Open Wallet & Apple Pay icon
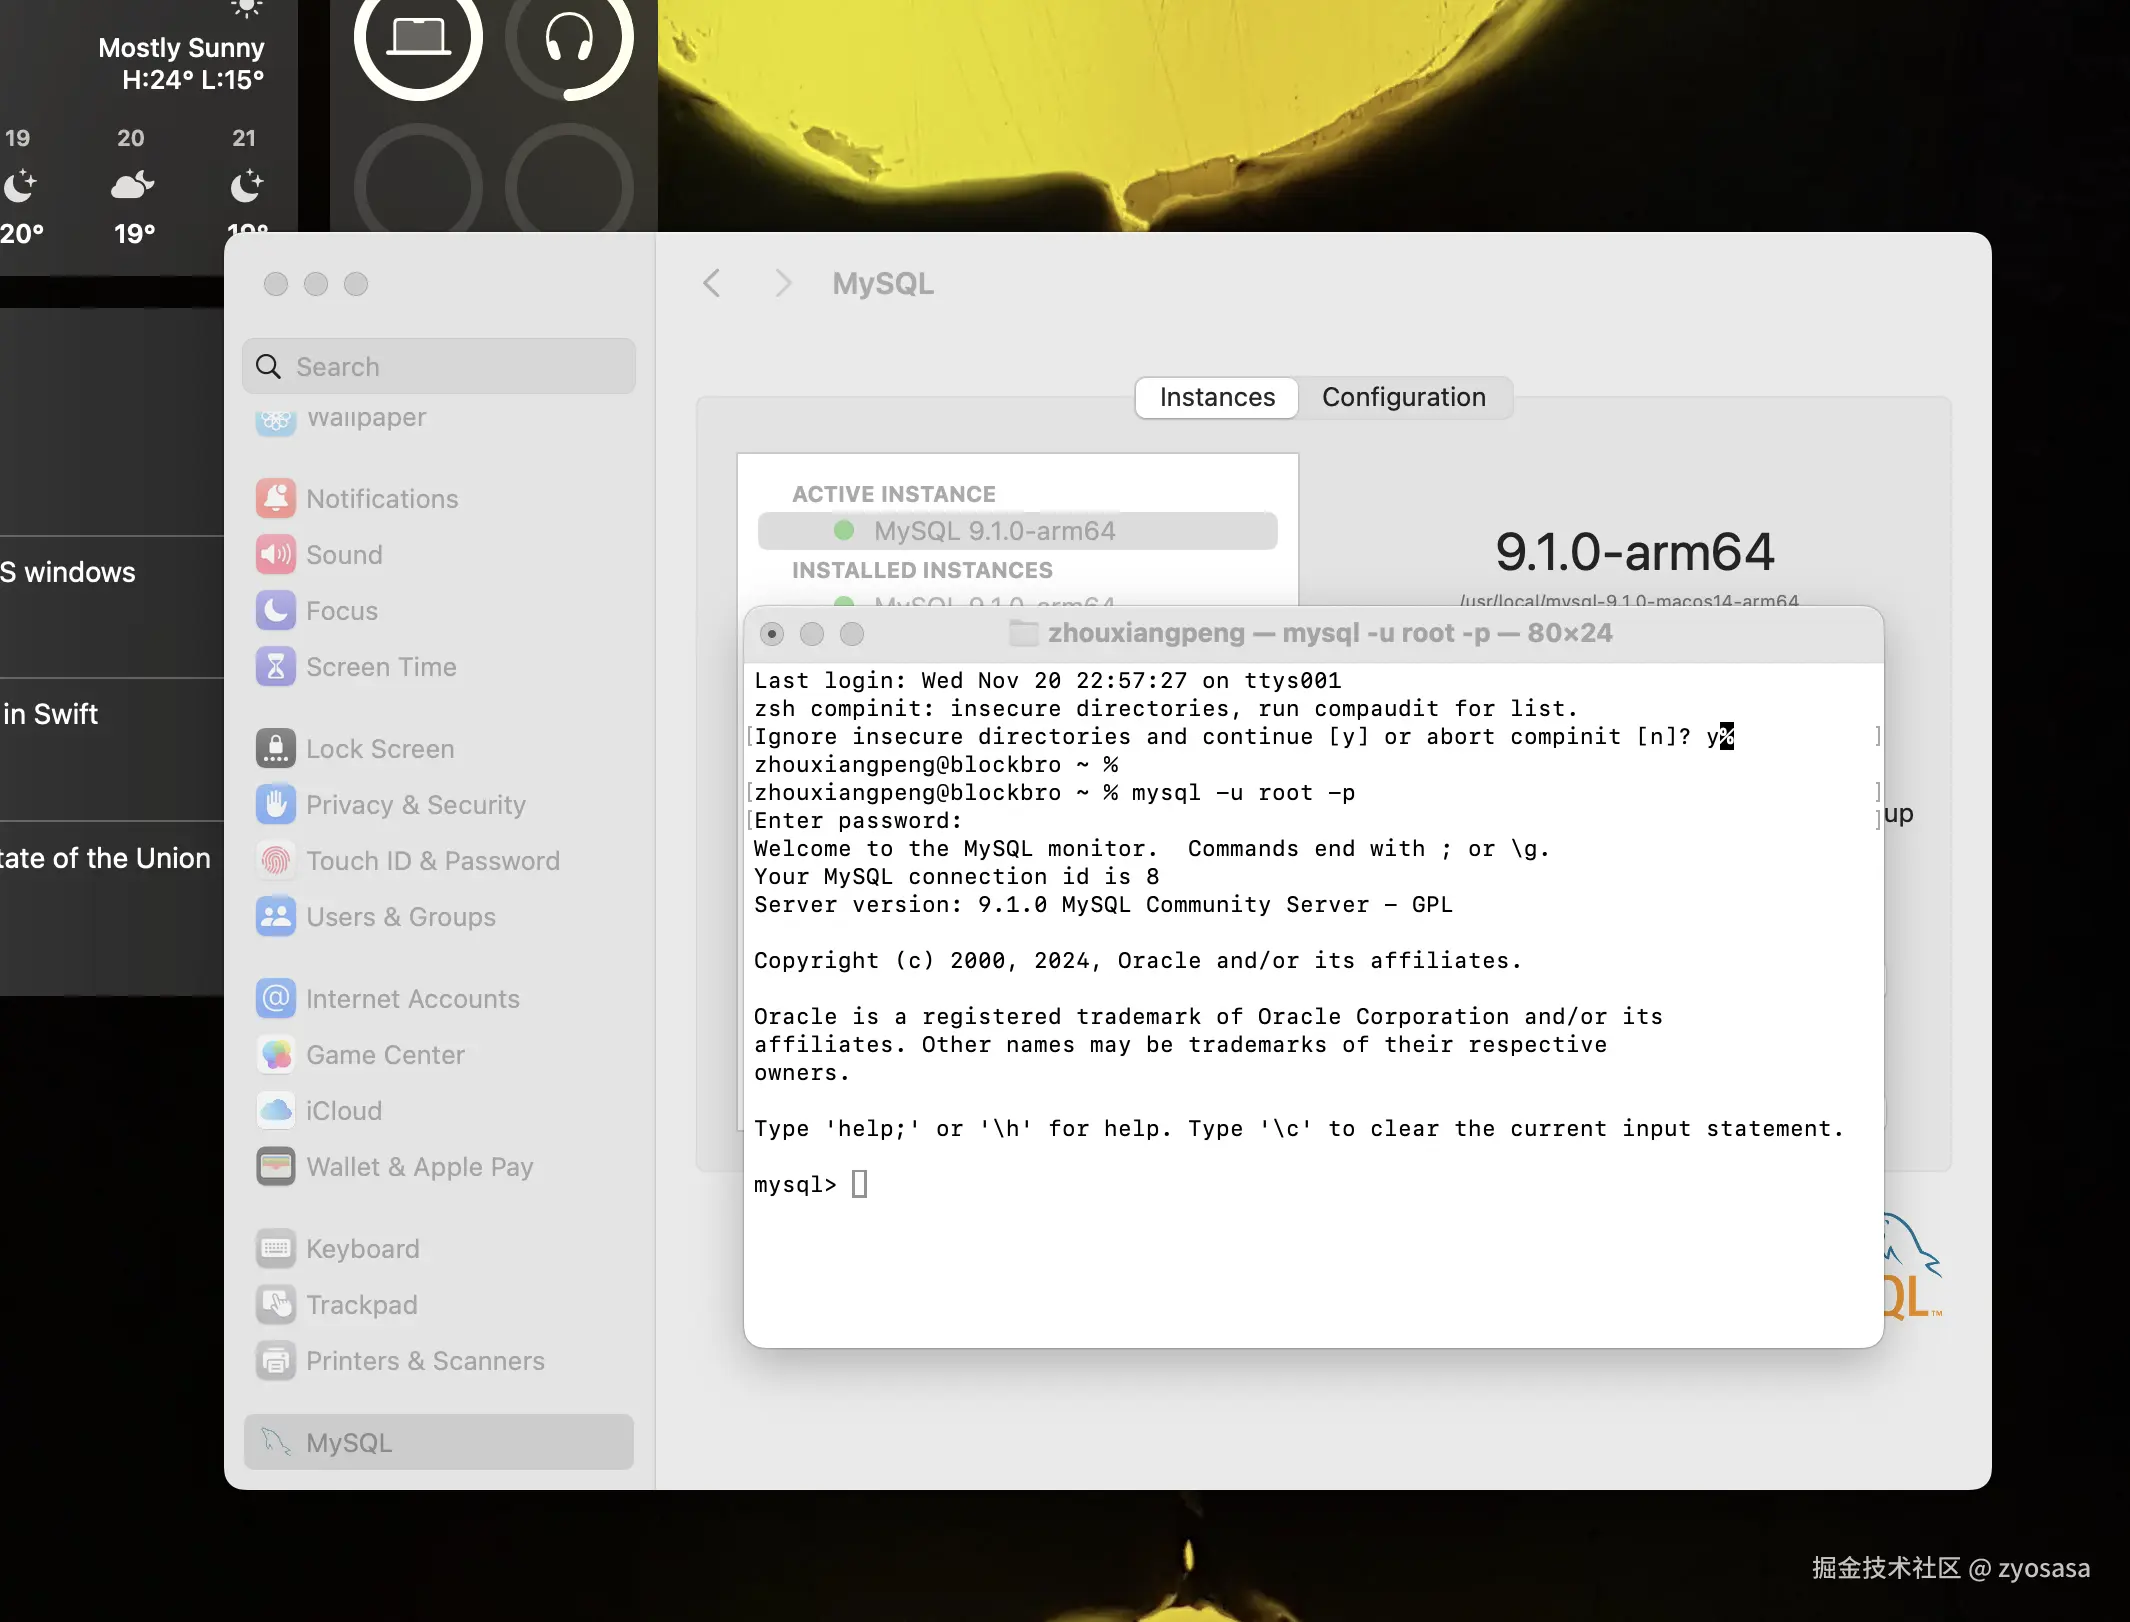 [x=276, y=1166]
